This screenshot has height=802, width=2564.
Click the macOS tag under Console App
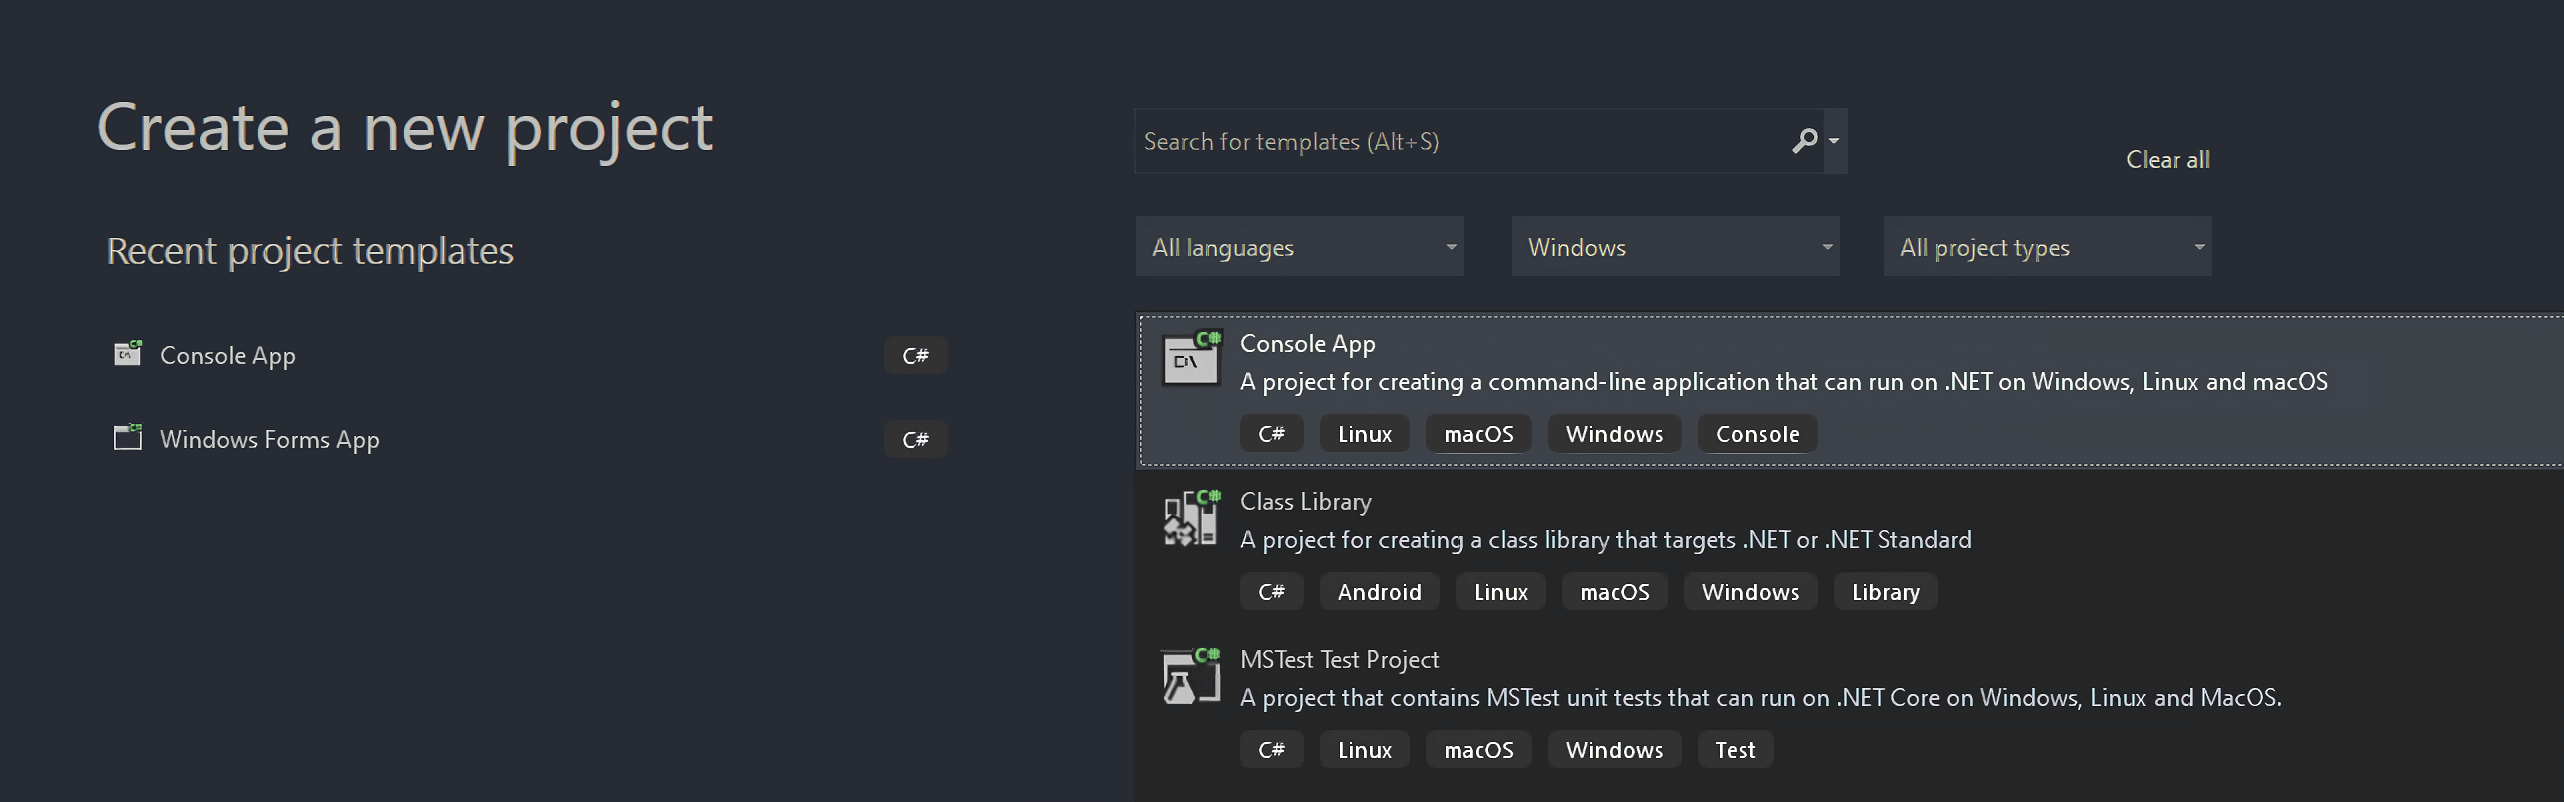point(1478,433)
